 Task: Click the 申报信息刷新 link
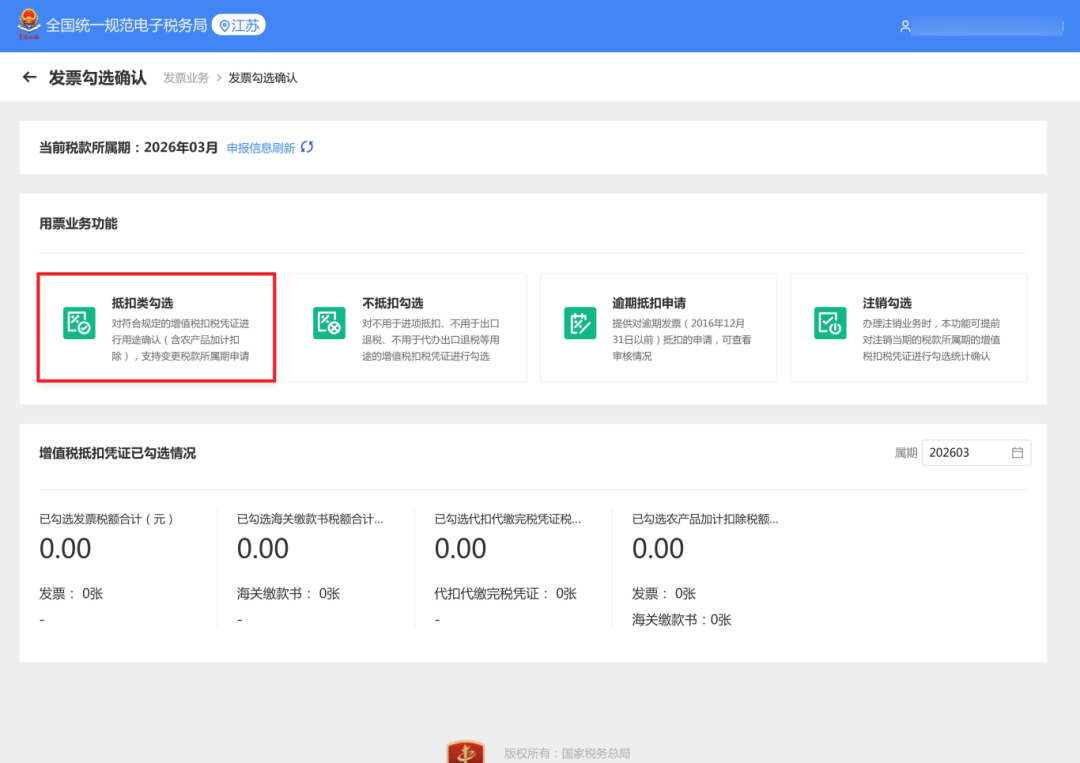260,148
